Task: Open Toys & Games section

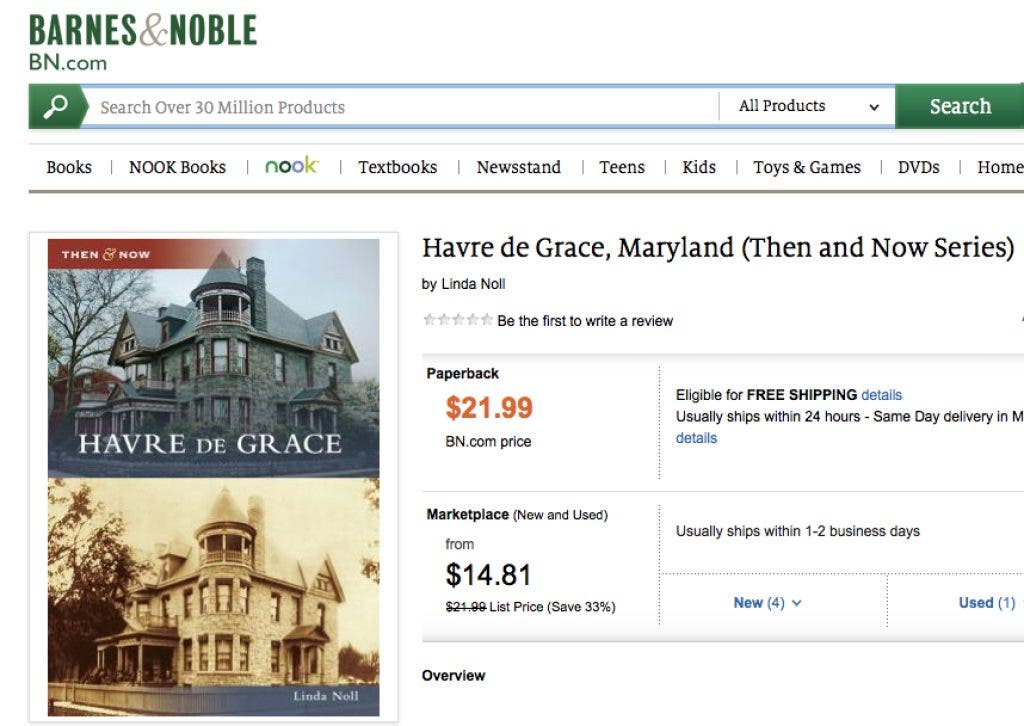Action: (806, 167)
